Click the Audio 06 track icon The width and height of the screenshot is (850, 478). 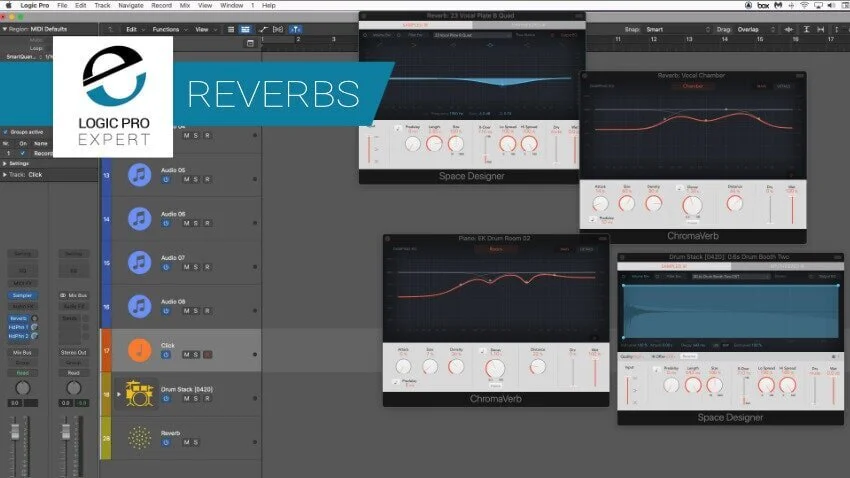(139, 219)
